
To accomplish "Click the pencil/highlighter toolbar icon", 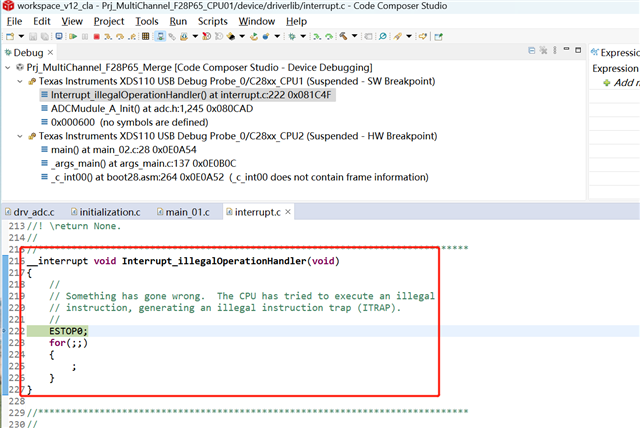I will 397,36.
